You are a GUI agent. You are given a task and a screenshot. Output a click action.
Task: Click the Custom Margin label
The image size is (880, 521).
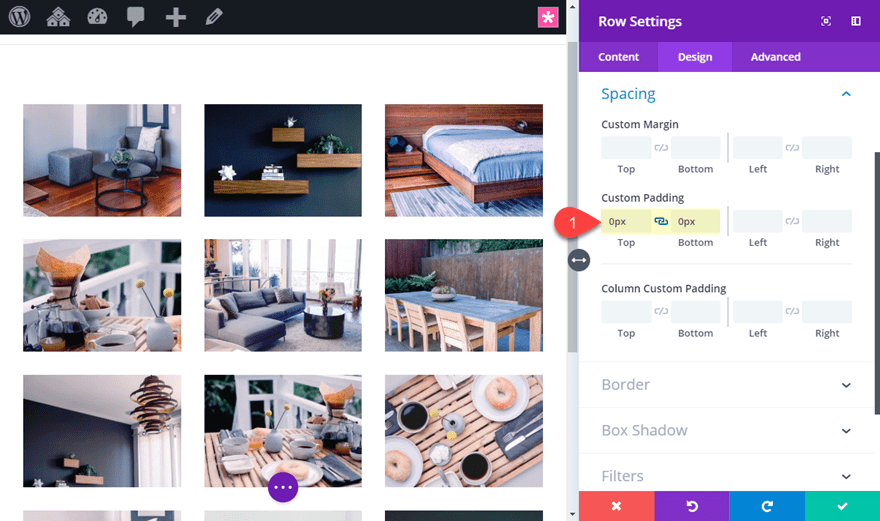[640, 124]
